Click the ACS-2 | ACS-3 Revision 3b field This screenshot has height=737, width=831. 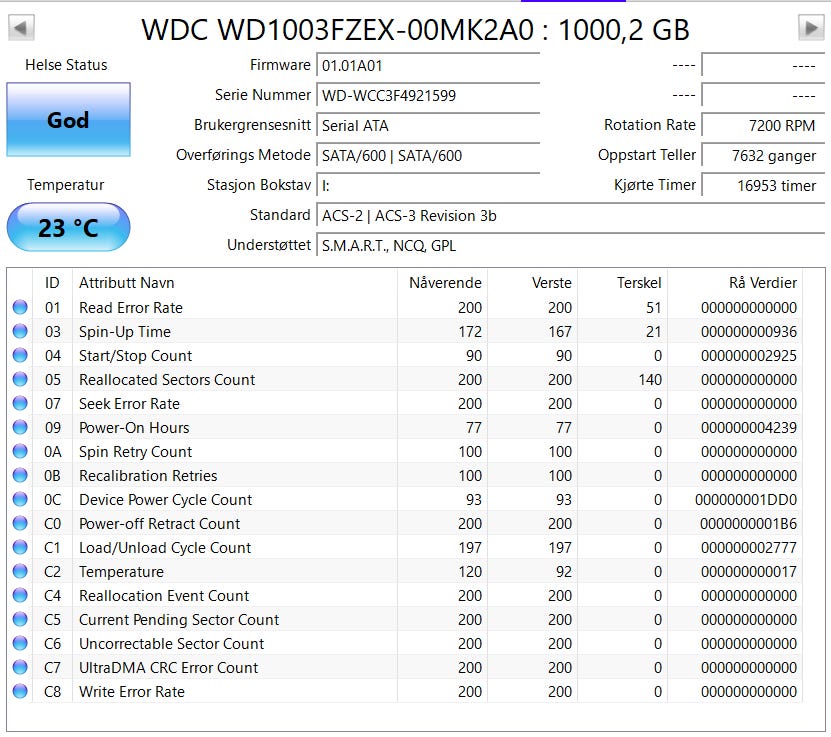click(571, 216)
